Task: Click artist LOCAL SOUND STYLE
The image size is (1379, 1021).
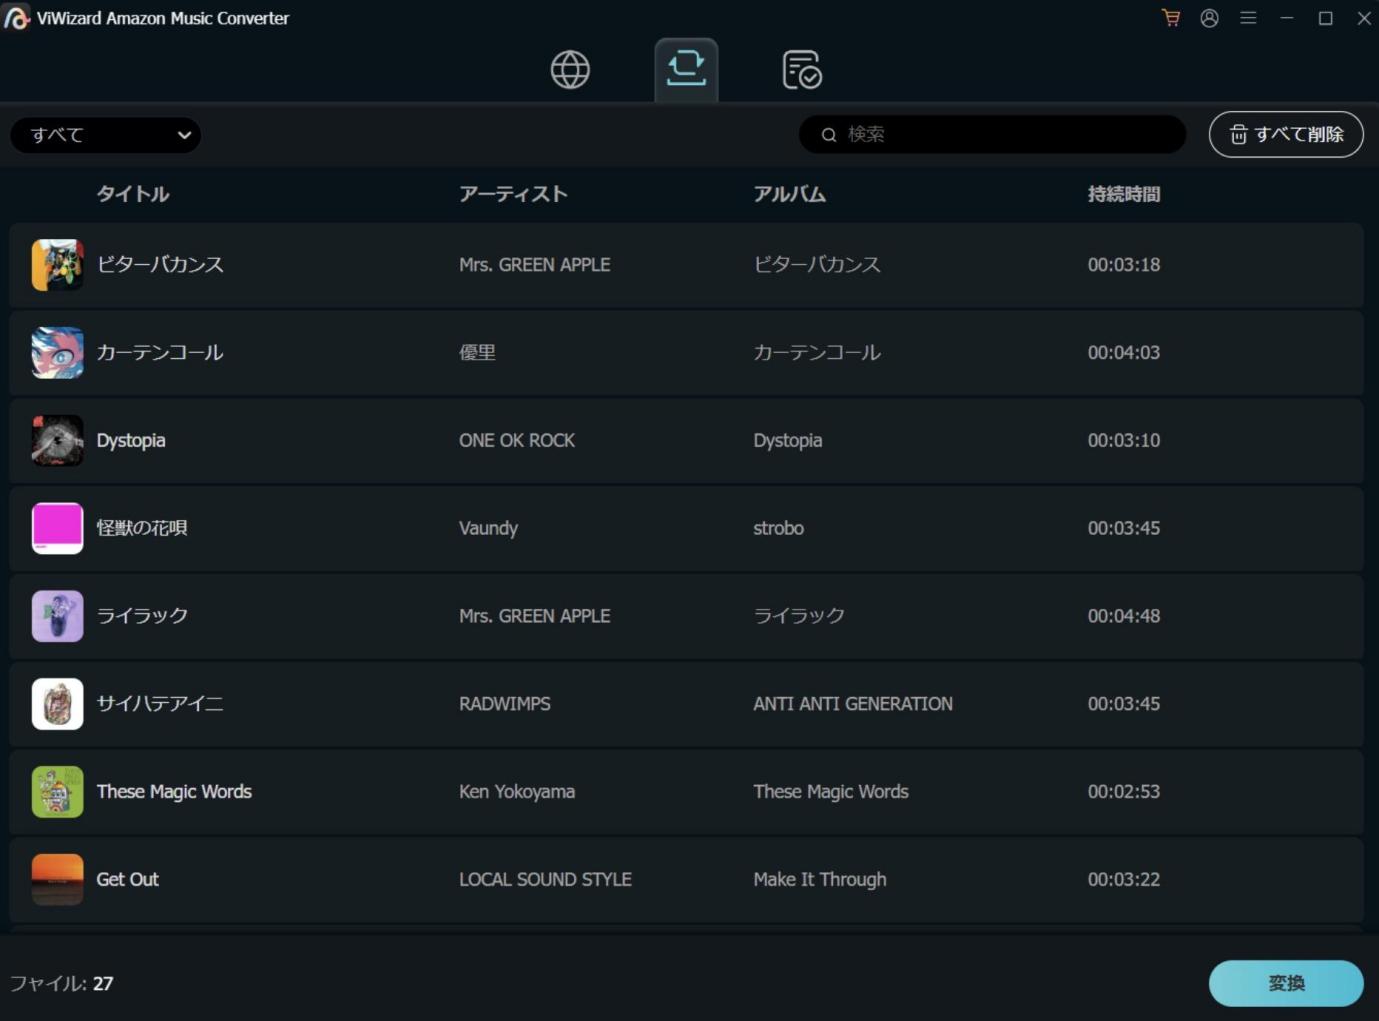Action: (x=545, y=879)
